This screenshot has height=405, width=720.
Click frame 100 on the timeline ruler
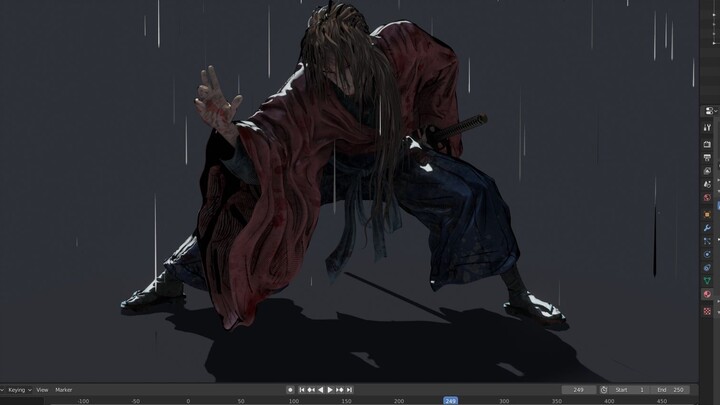294,401
